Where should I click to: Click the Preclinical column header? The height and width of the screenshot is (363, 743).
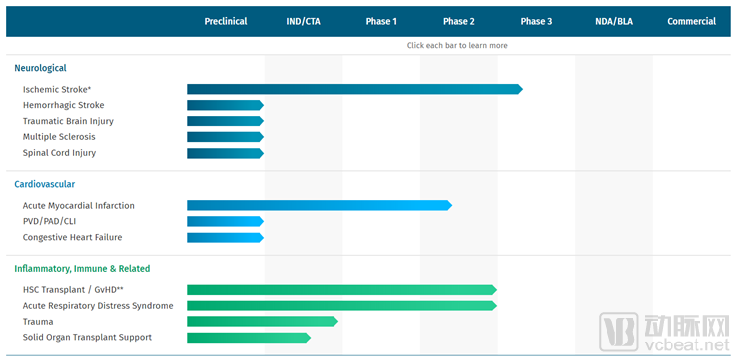[226, 21]
